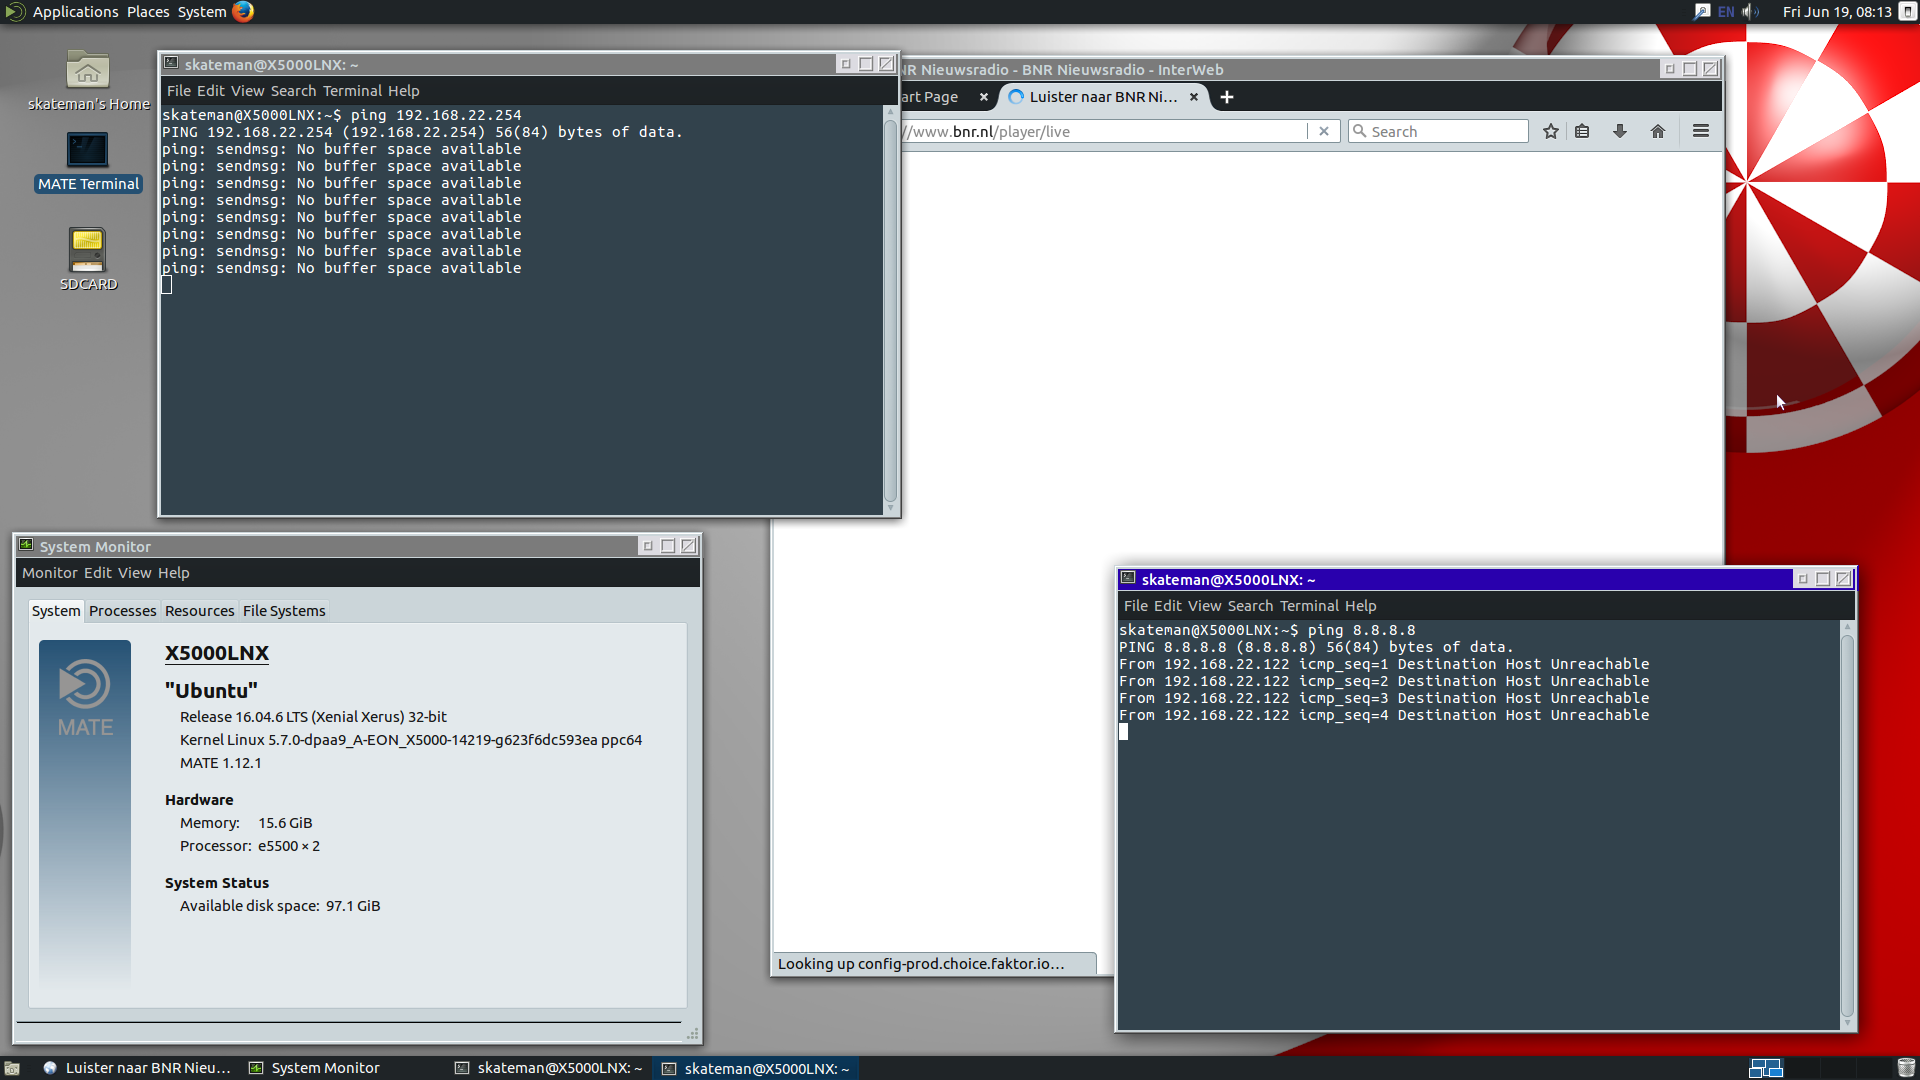Open the browser hamburger menu
The width and height of the screenshot is (1920, 1080).
coord(1701,131)
